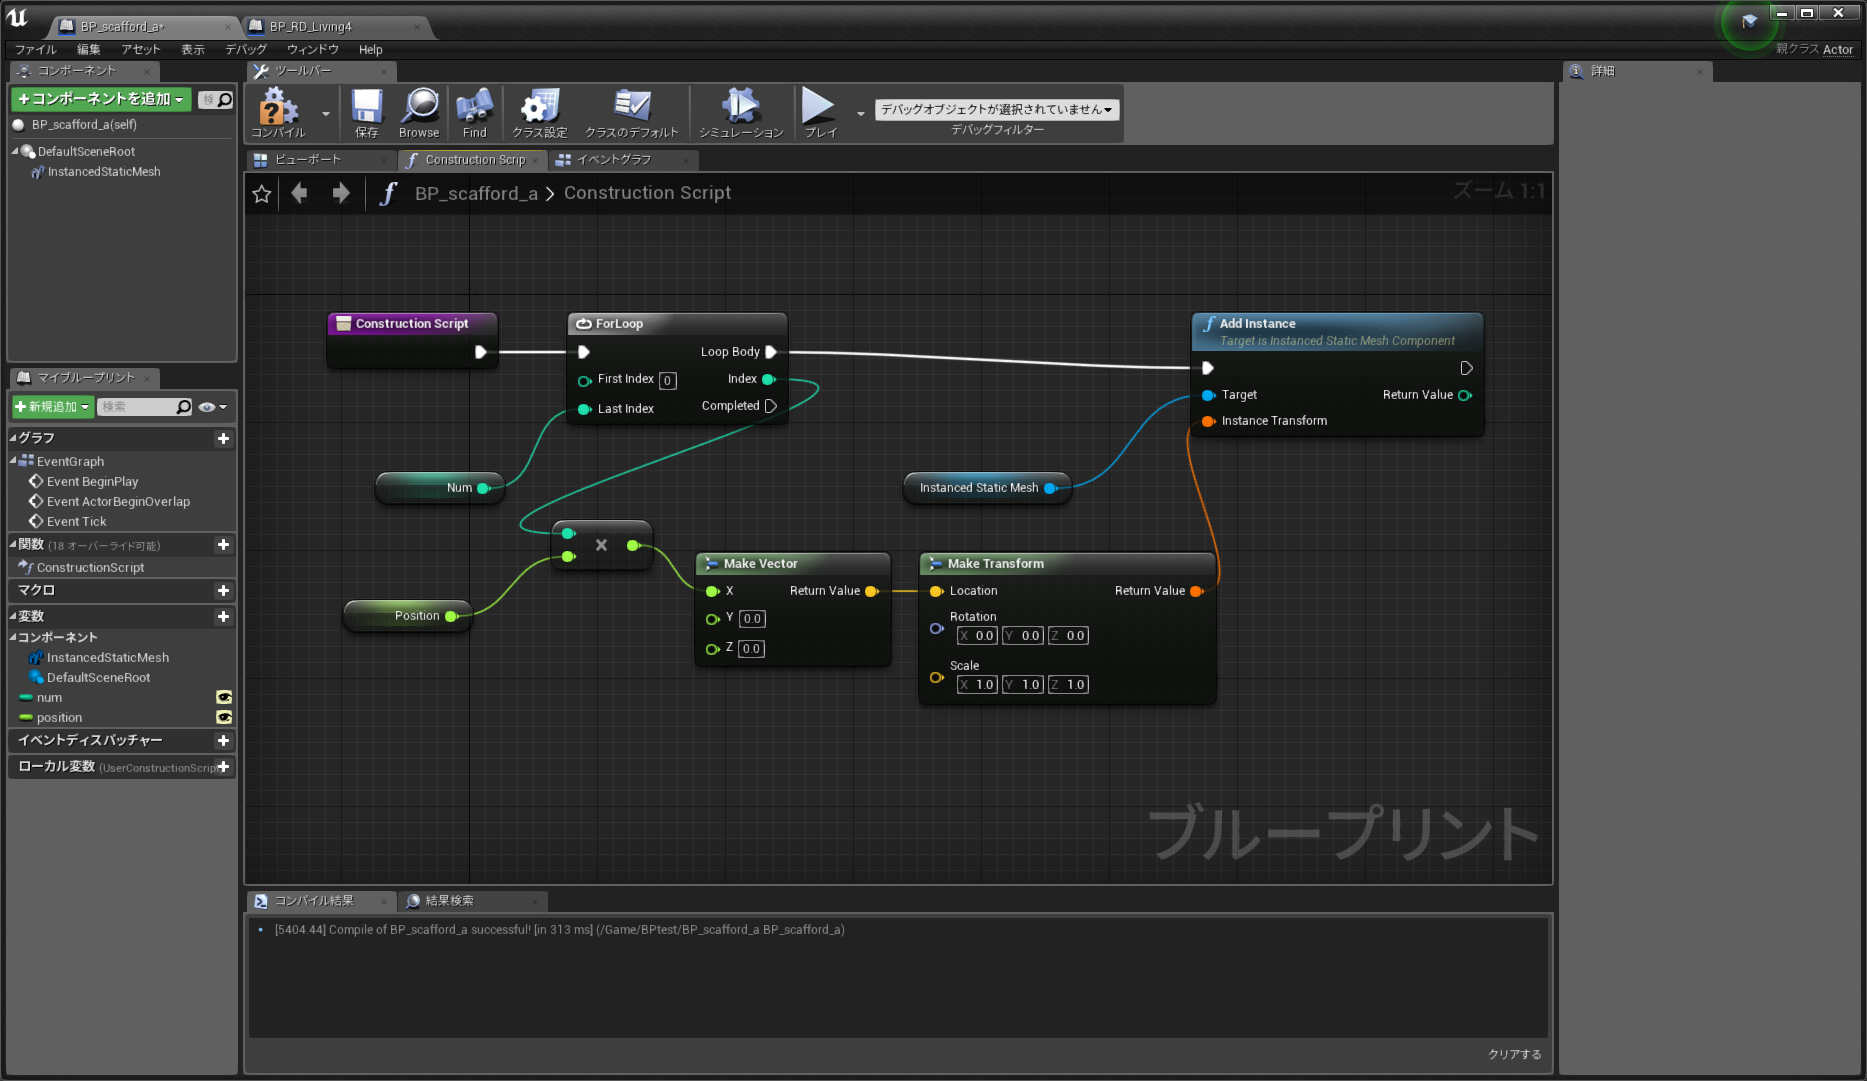Image resolution: width=1867 pixels, height=1081 pixels.
Task: Select BP_scafford_a(self) in Components
Action: [x=84, y=125]
